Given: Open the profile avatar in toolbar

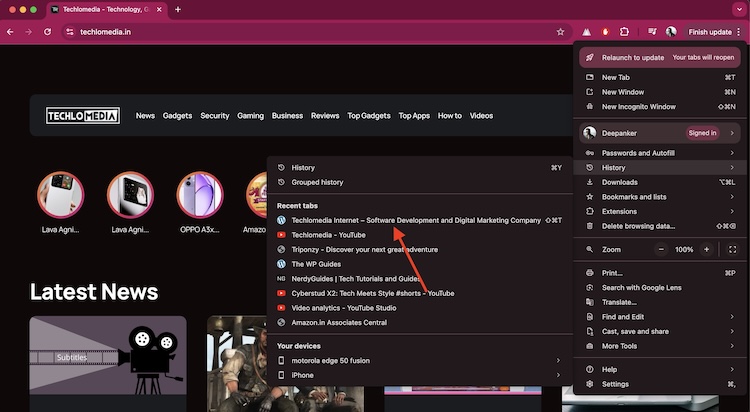Looking at the screenshot, I should 671,32.
